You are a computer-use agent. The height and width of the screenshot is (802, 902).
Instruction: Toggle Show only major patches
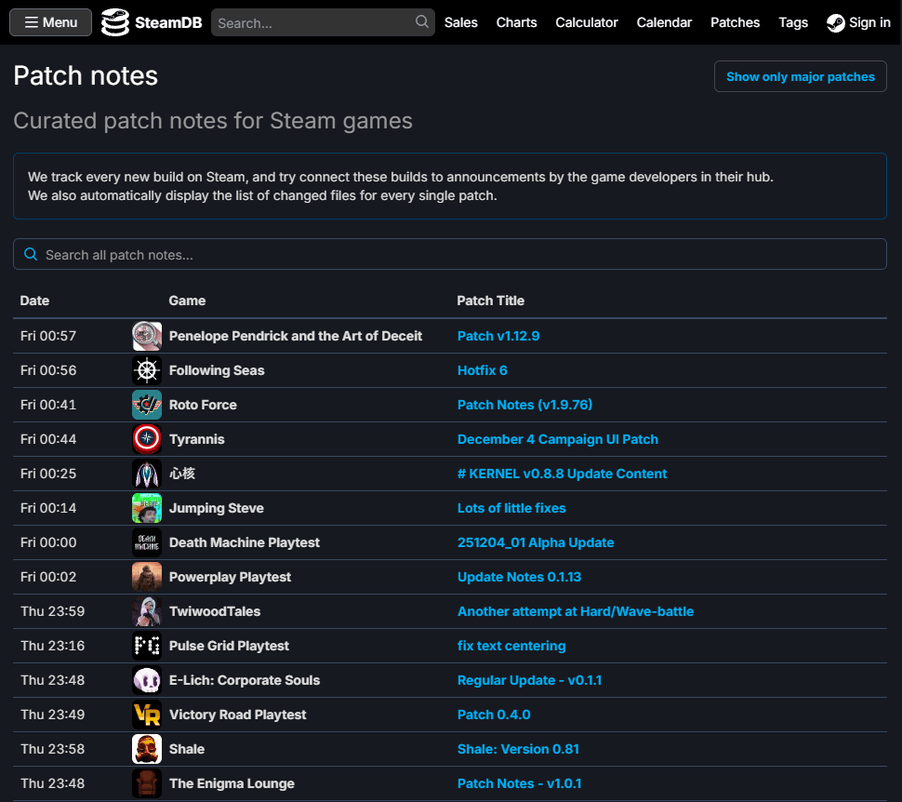click(800, 77)
